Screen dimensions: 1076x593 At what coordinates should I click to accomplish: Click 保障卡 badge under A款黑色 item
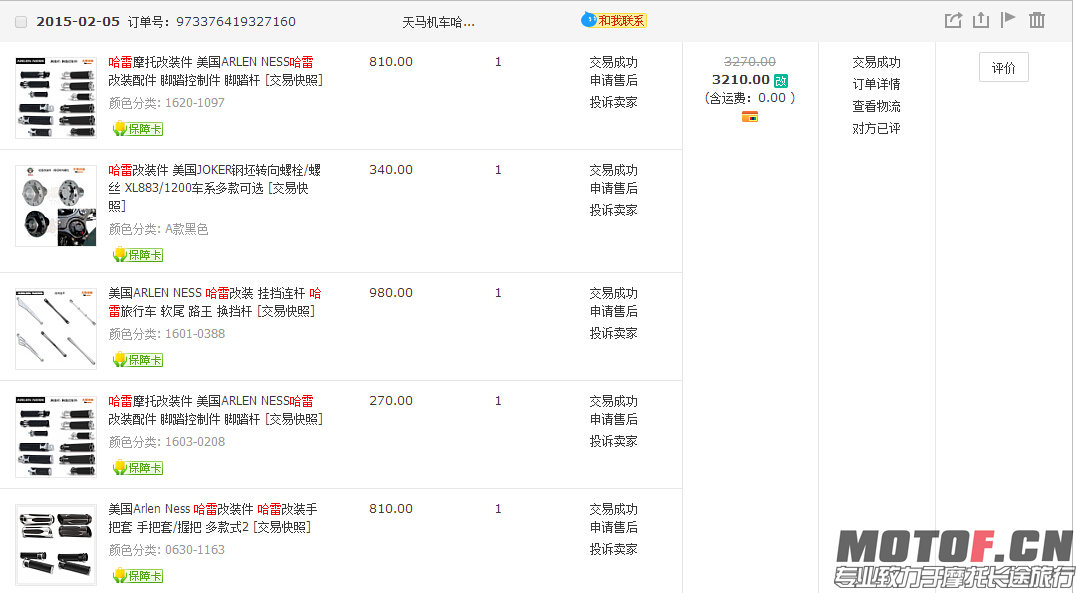(x=138, y=255)
